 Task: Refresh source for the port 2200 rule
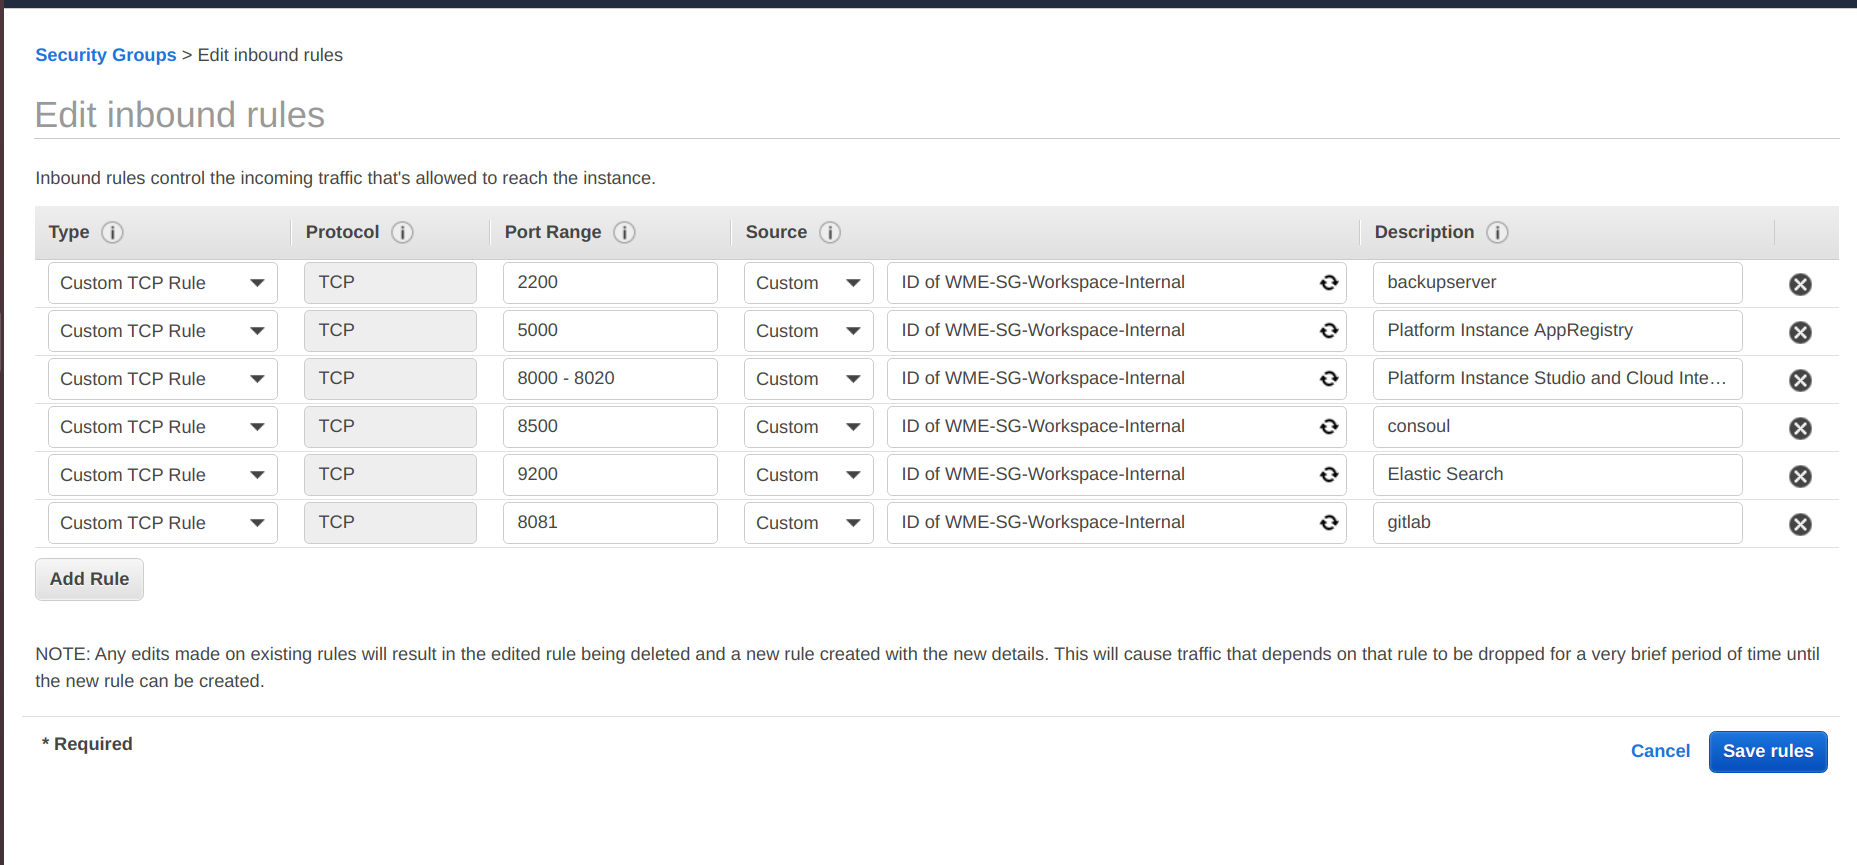pyautogui.click(x=1328, y=283)
